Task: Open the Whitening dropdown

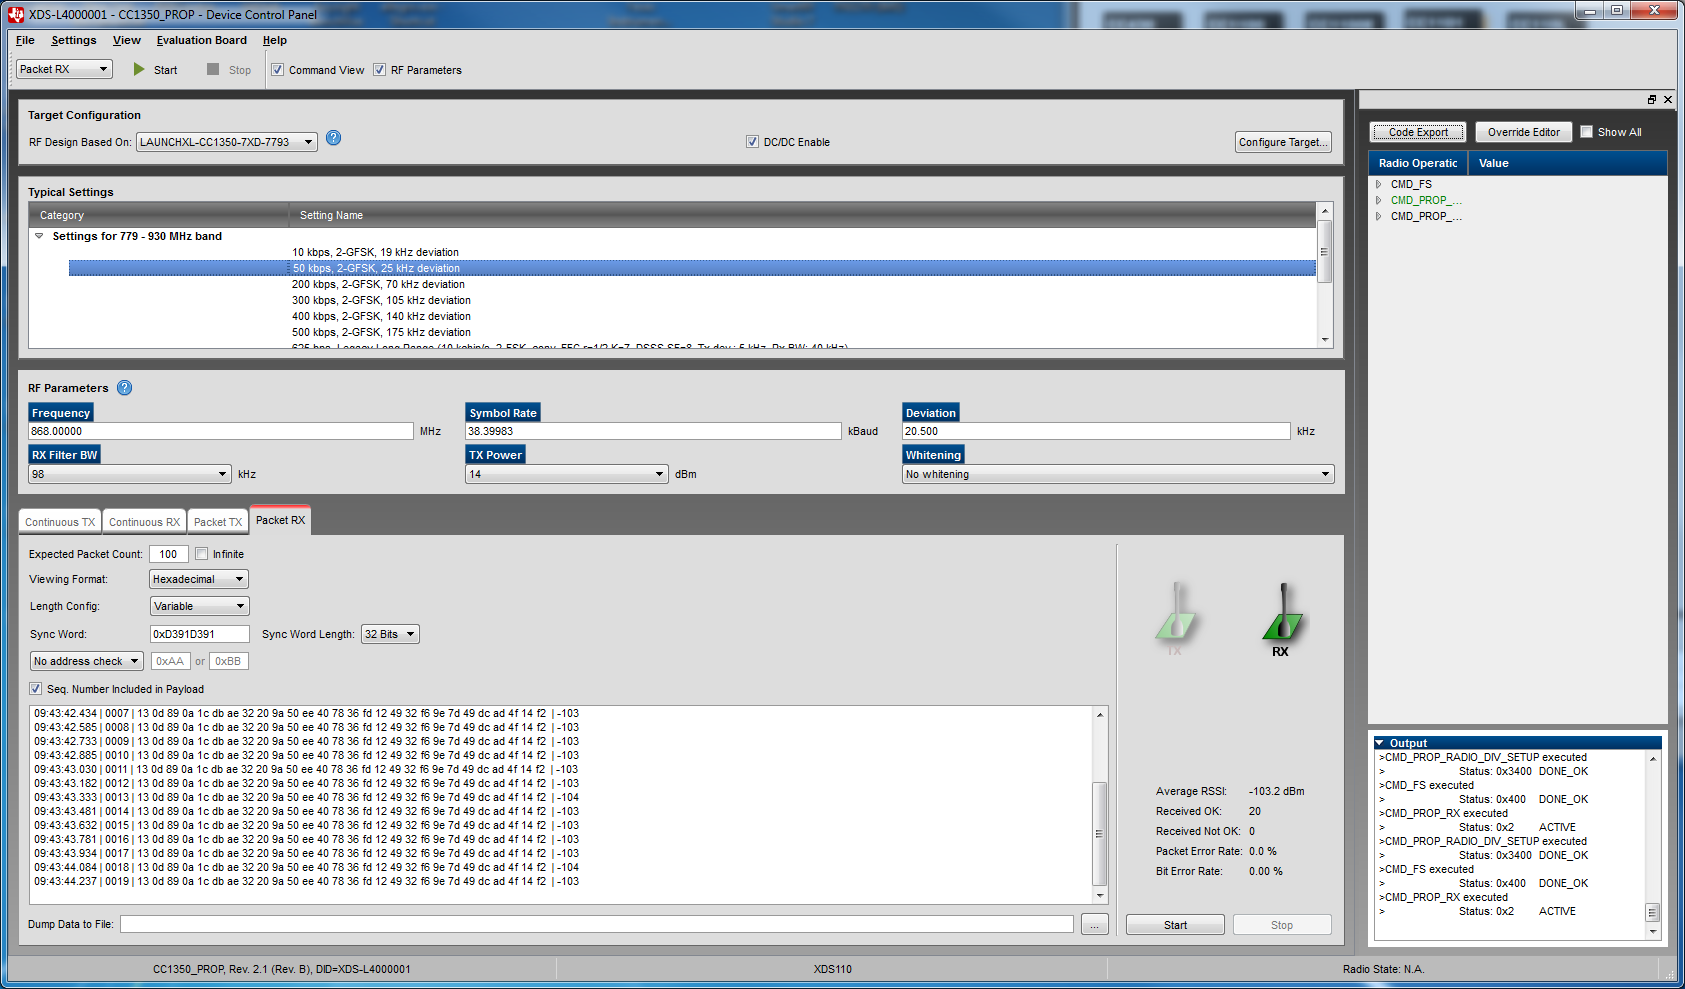Action: (x=1325, y=474)
